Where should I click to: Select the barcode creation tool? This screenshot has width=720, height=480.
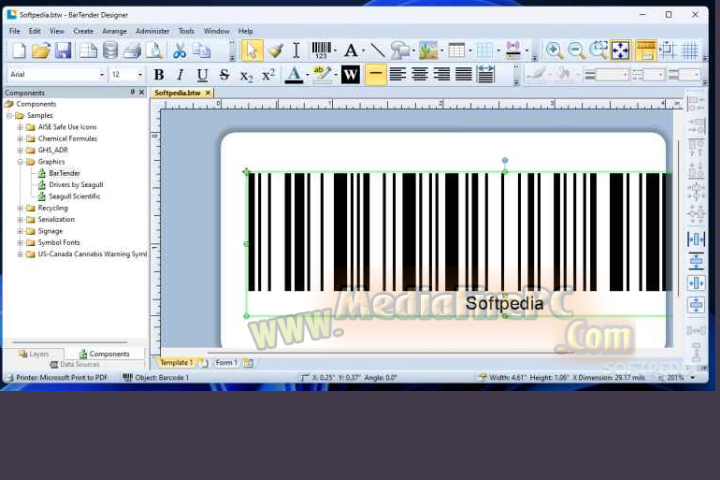tap(321, 50)
